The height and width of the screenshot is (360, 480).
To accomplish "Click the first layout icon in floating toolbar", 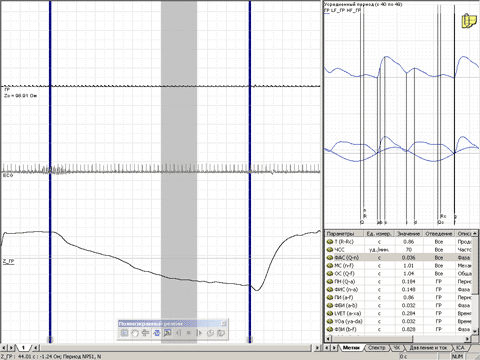I will pyautogui.click(x=124, y=333).
